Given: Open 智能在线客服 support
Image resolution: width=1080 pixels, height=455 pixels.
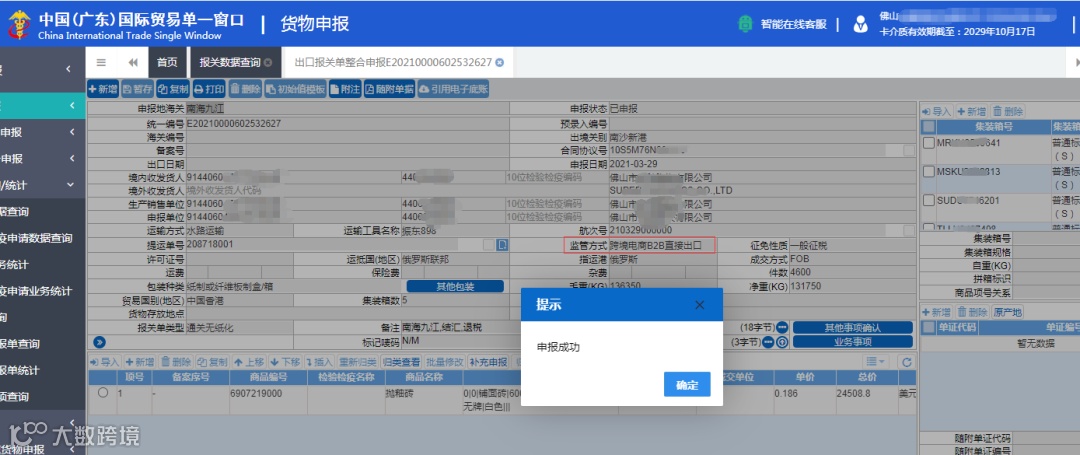Looking at the screenshot, I should [793, 24].
